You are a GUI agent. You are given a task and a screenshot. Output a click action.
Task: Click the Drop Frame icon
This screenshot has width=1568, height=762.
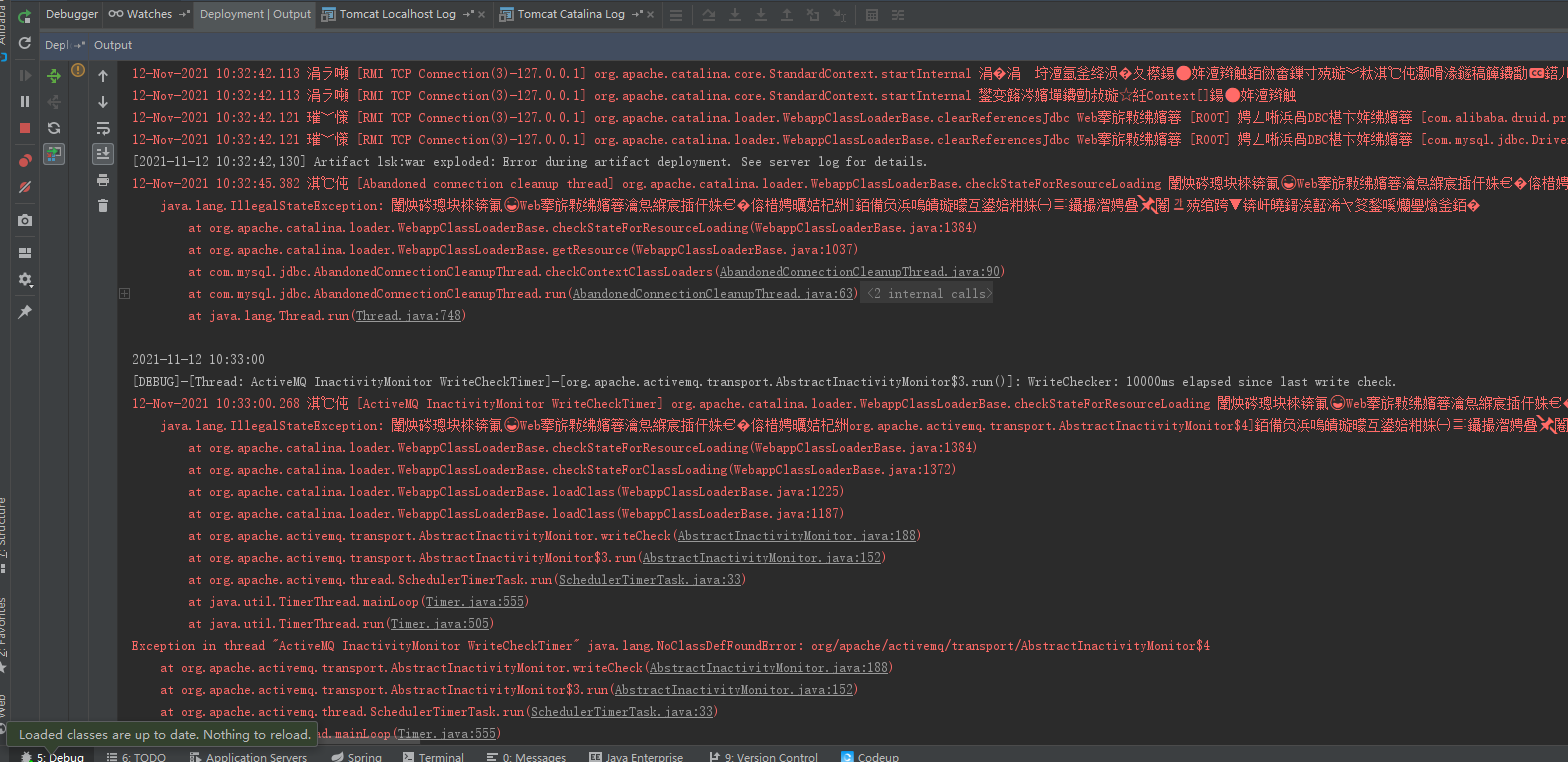pos(813,15)
